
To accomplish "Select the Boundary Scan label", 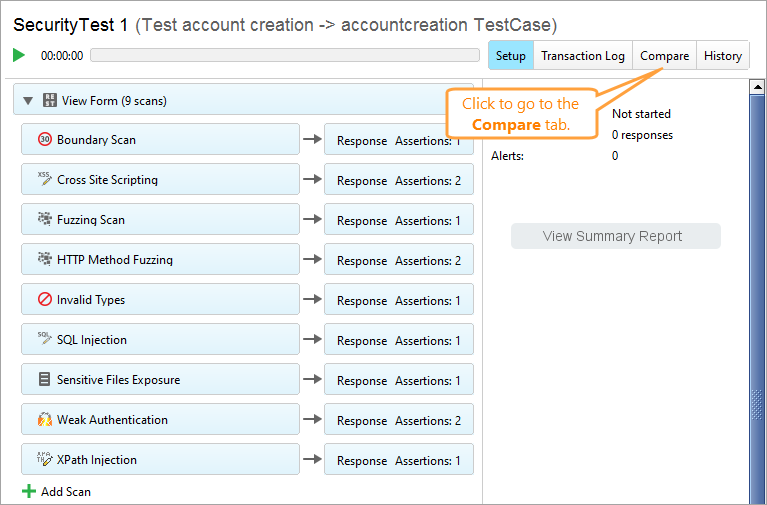I will click(96, 140).
